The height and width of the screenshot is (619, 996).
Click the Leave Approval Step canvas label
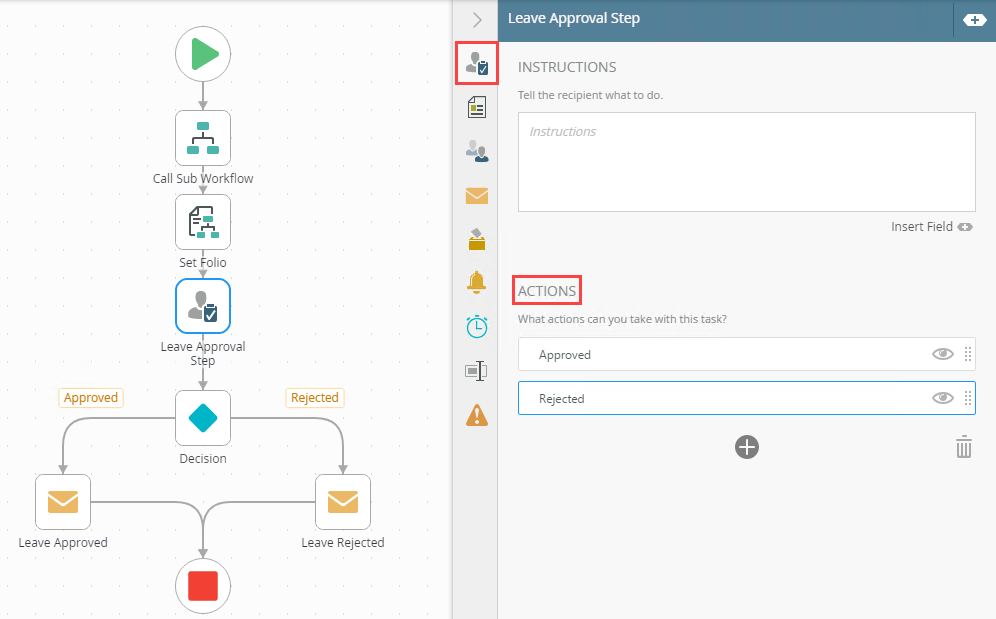[203, 353]
